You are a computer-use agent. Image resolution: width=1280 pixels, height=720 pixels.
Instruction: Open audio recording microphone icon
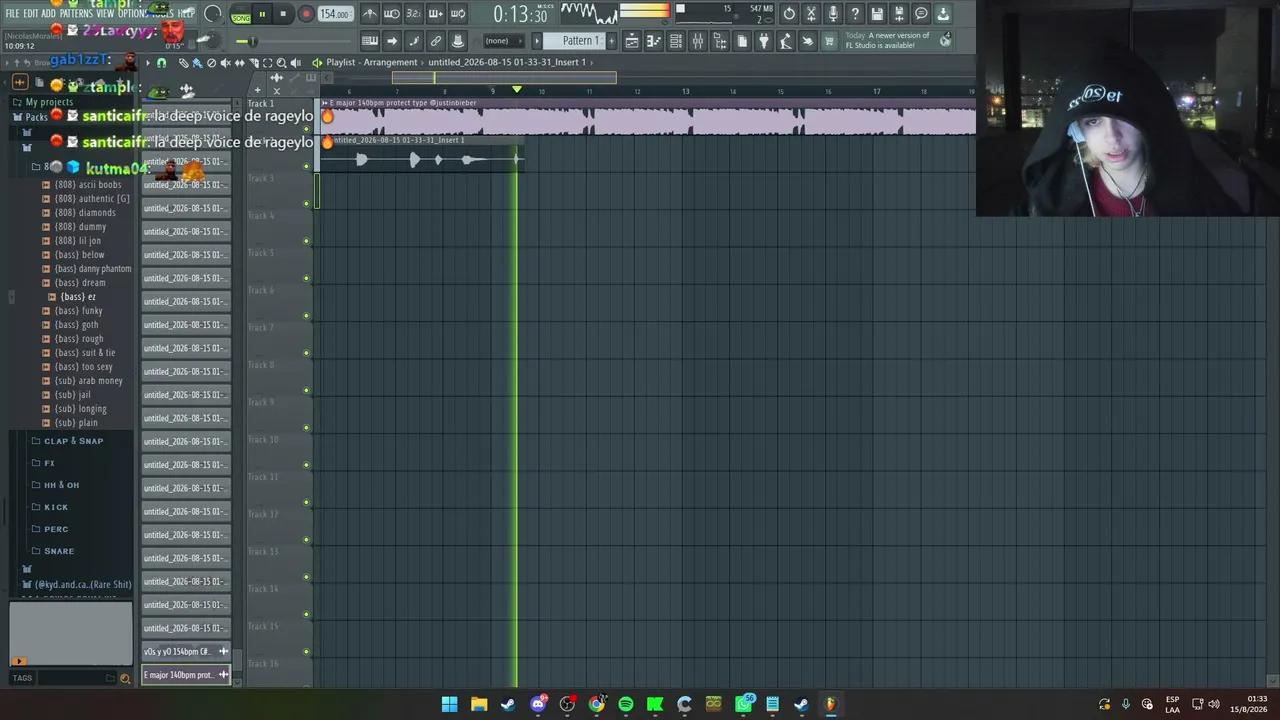point(833,14)
